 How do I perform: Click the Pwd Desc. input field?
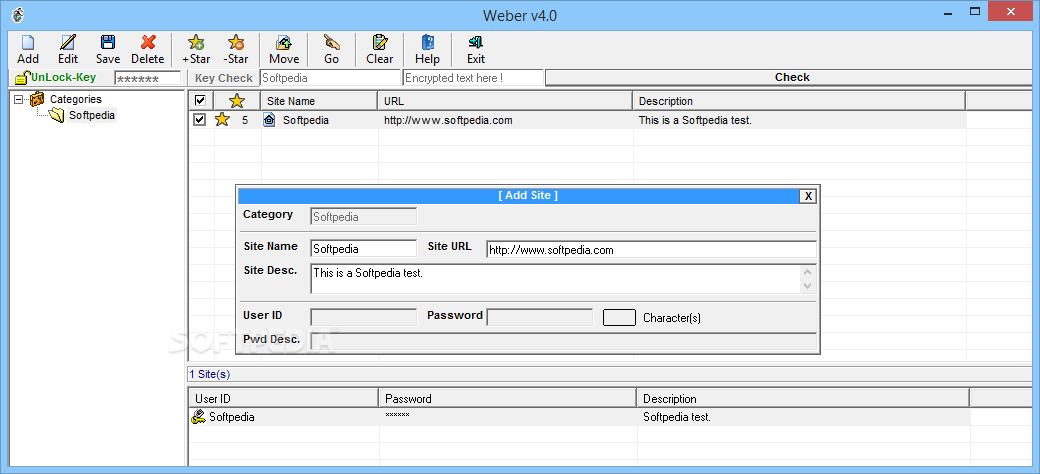(x=564, y=341)
